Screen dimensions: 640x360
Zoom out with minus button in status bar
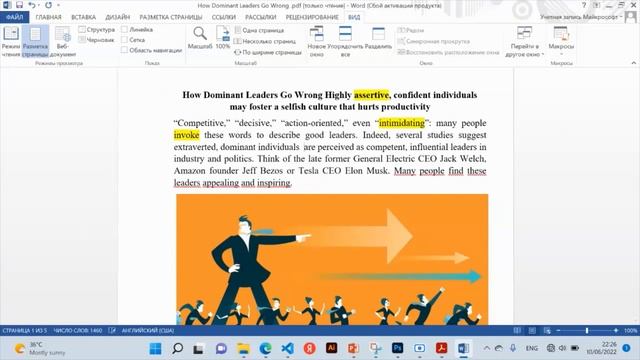coord(558,330)
